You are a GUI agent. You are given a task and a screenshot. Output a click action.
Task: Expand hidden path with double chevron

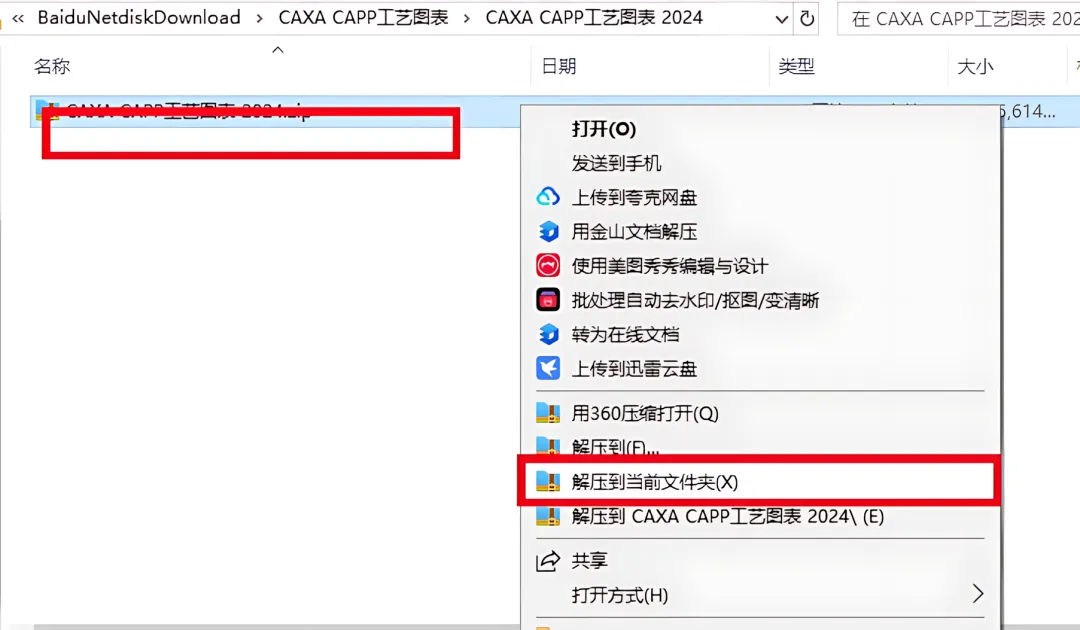pyautogui.click(x=19, y=18)
